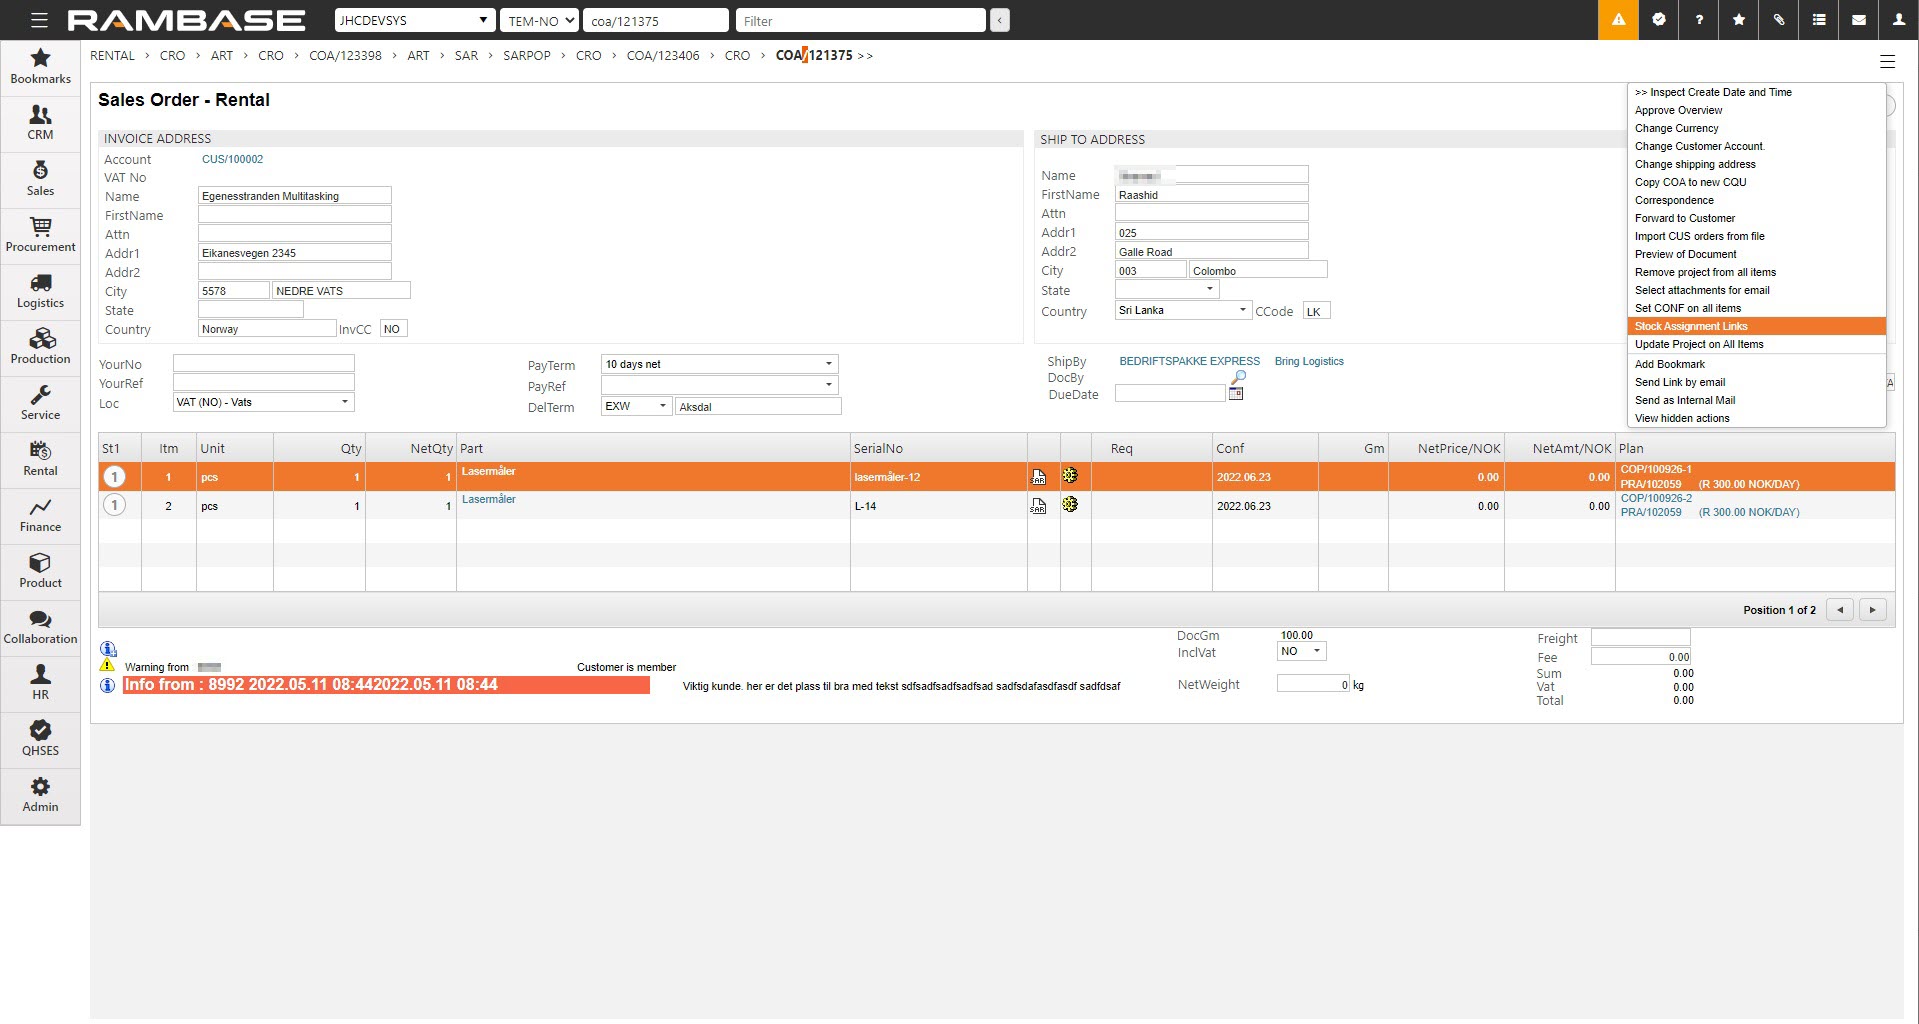1919x1024 pixels.
Task: Open the envelope mail icon
Action: tap(1858, 20)
